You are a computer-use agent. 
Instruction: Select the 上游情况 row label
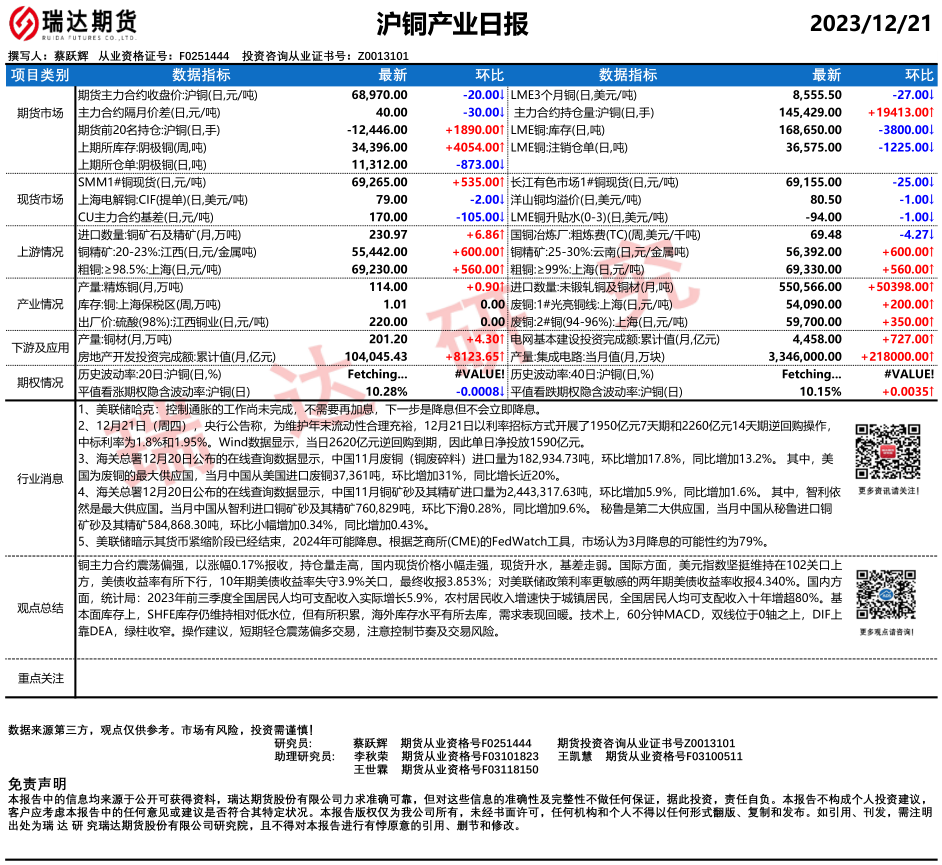pyautogui.click(x=40, y=252)
